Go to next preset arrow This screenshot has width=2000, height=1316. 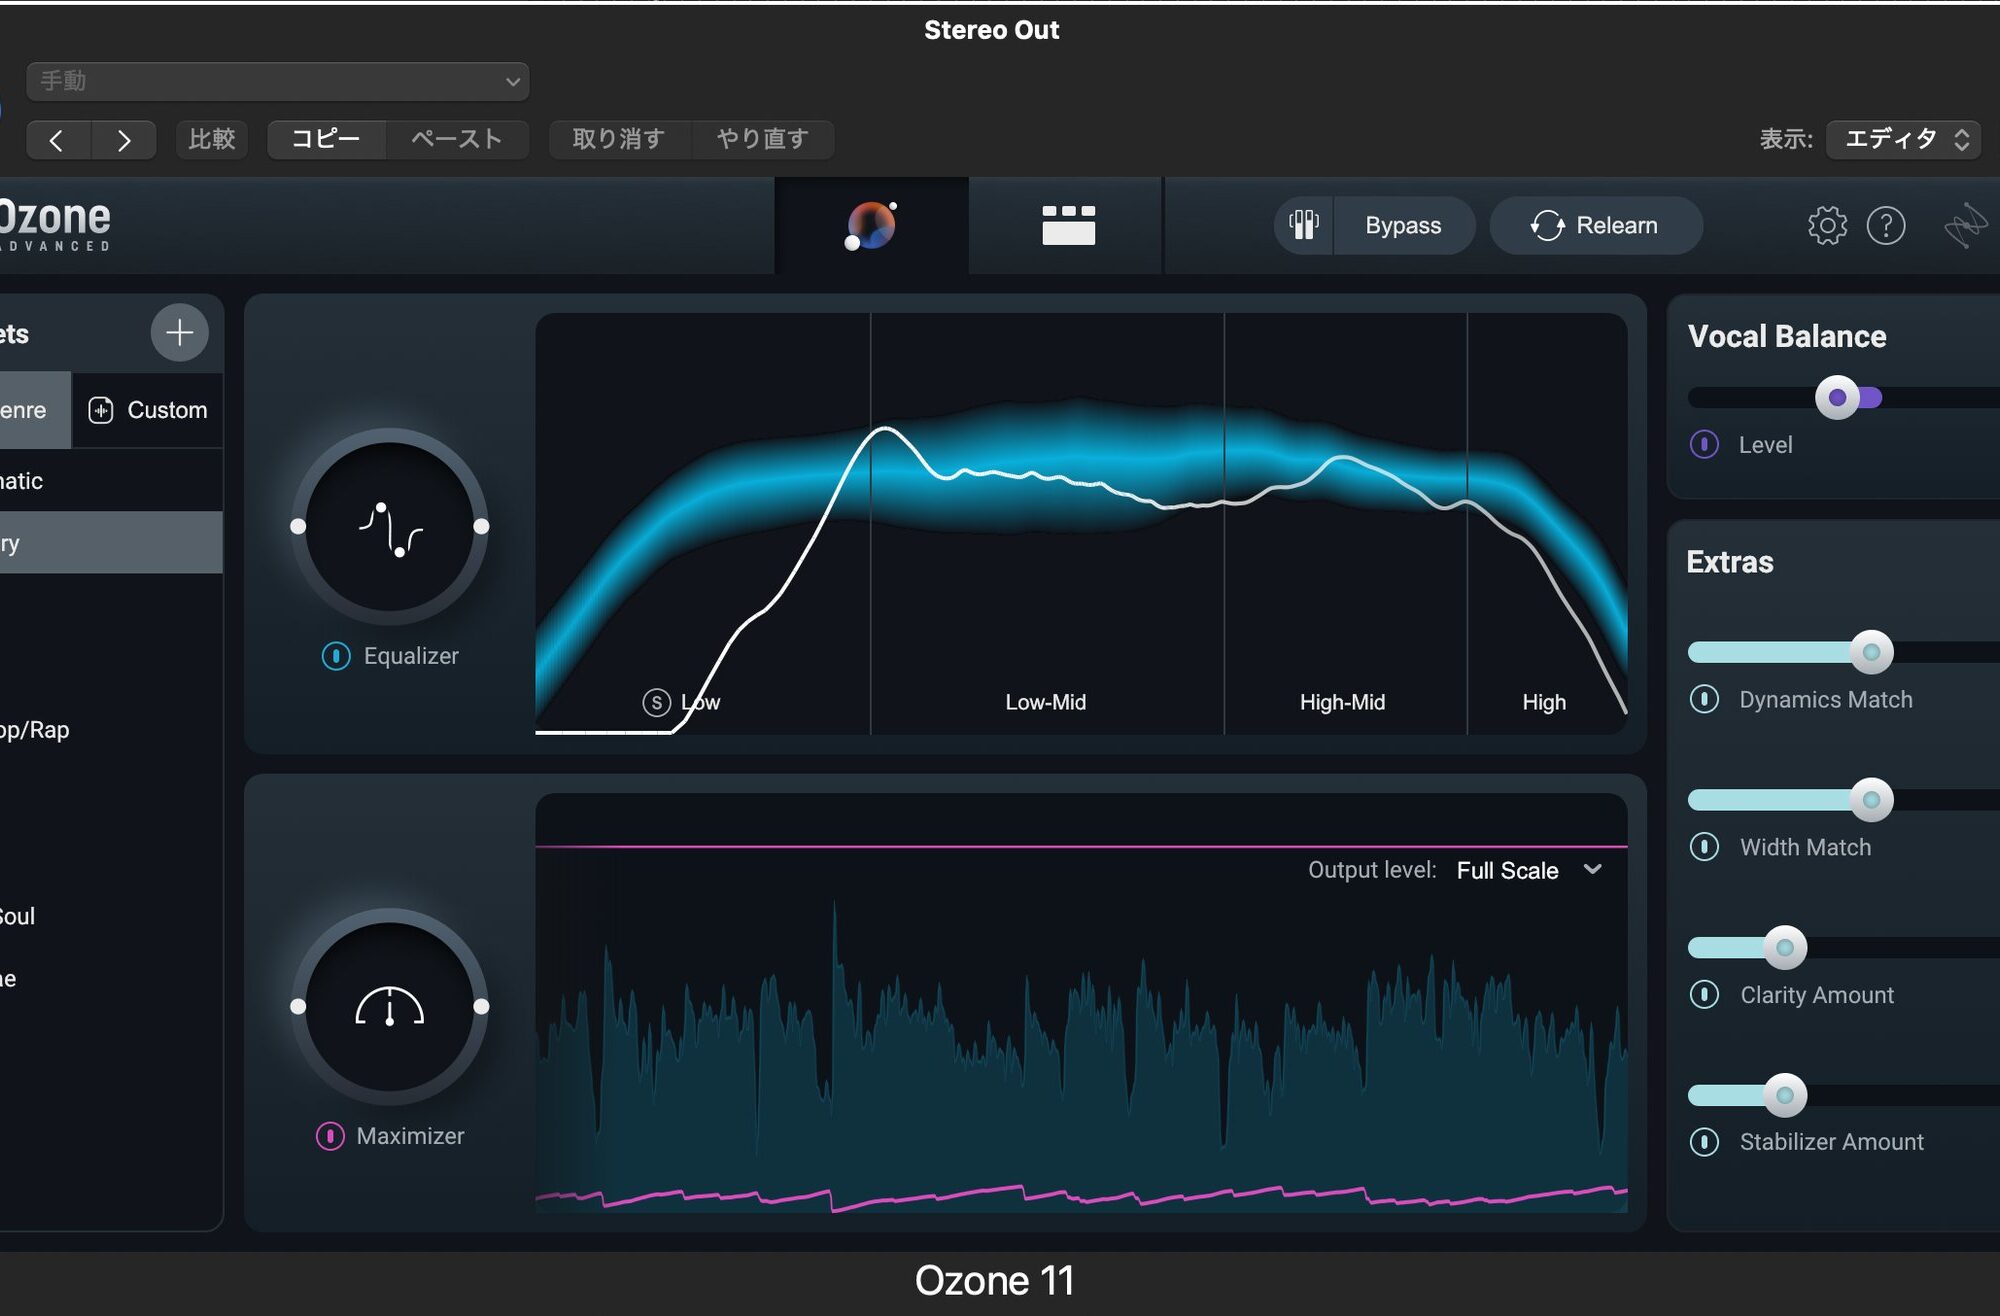(x=124, y=140)
